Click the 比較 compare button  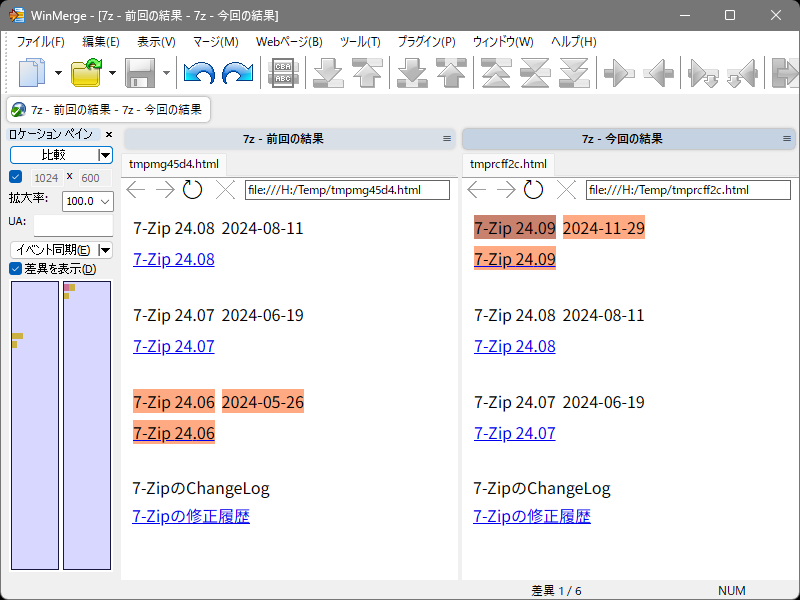(x=54, y=155)
